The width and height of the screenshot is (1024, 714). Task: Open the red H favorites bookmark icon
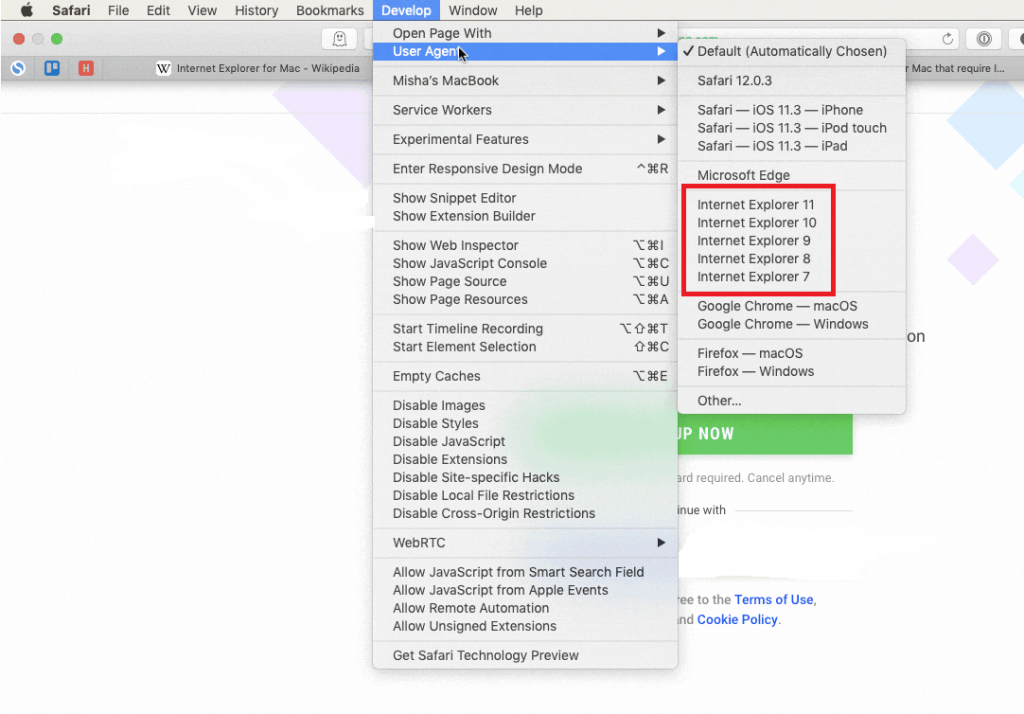[86, 68]
